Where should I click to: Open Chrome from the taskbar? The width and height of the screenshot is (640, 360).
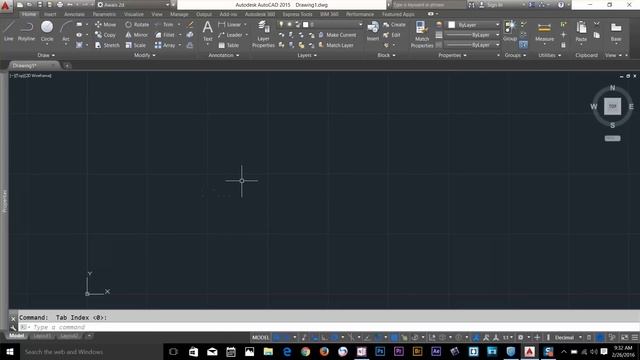point(305,351)
